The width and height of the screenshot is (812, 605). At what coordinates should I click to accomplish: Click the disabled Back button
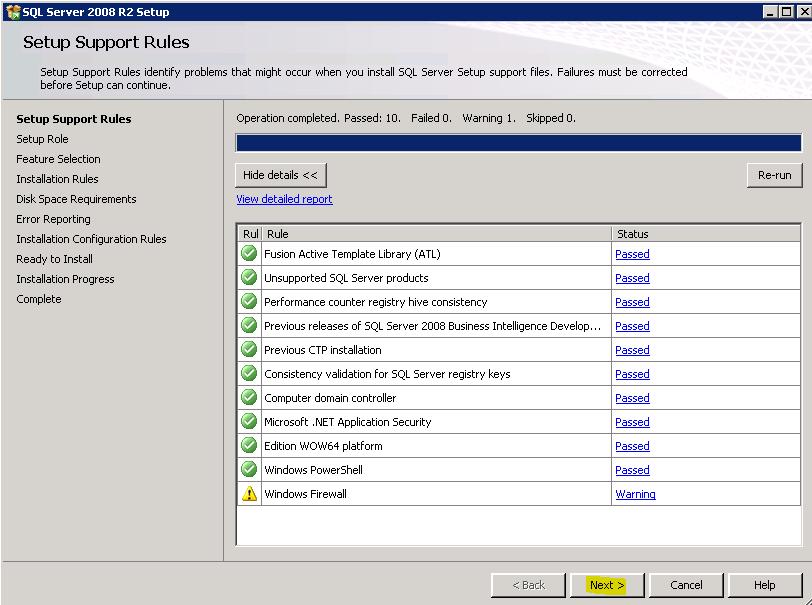(528, 585)
